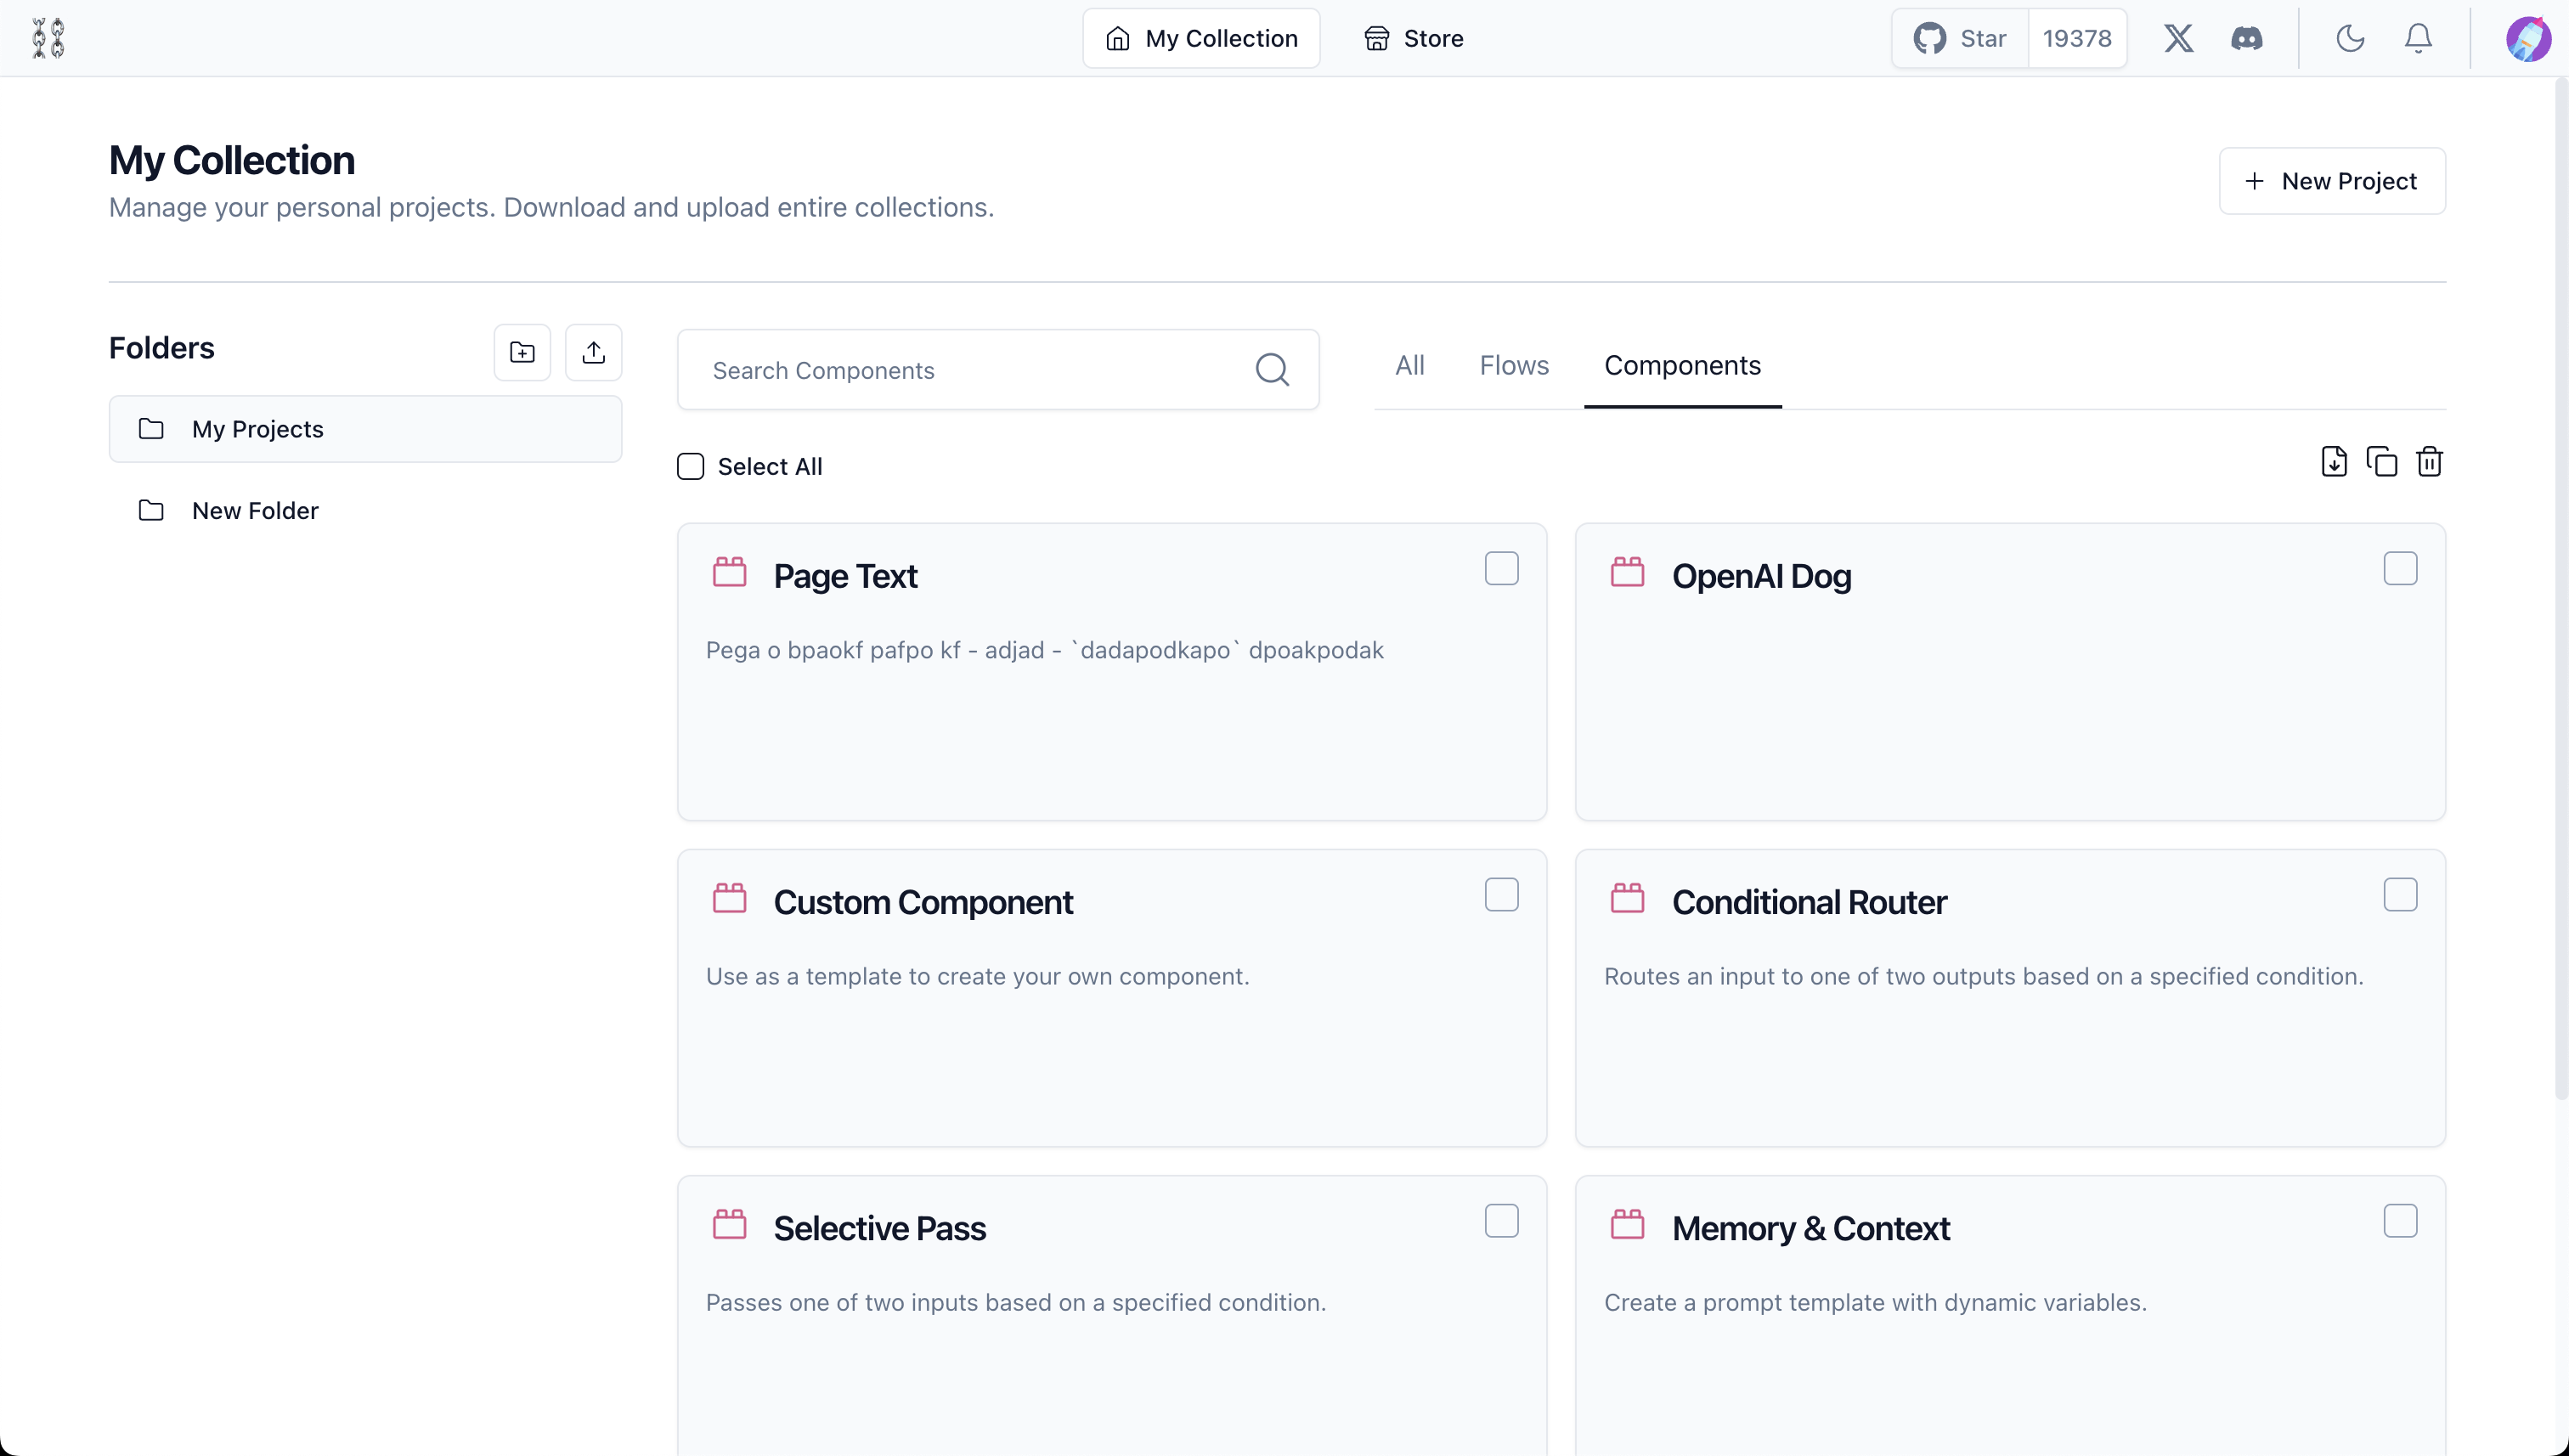Open the Discord link icon
Viewport: 2569px width, 1456px height.
click(2246, 38)
